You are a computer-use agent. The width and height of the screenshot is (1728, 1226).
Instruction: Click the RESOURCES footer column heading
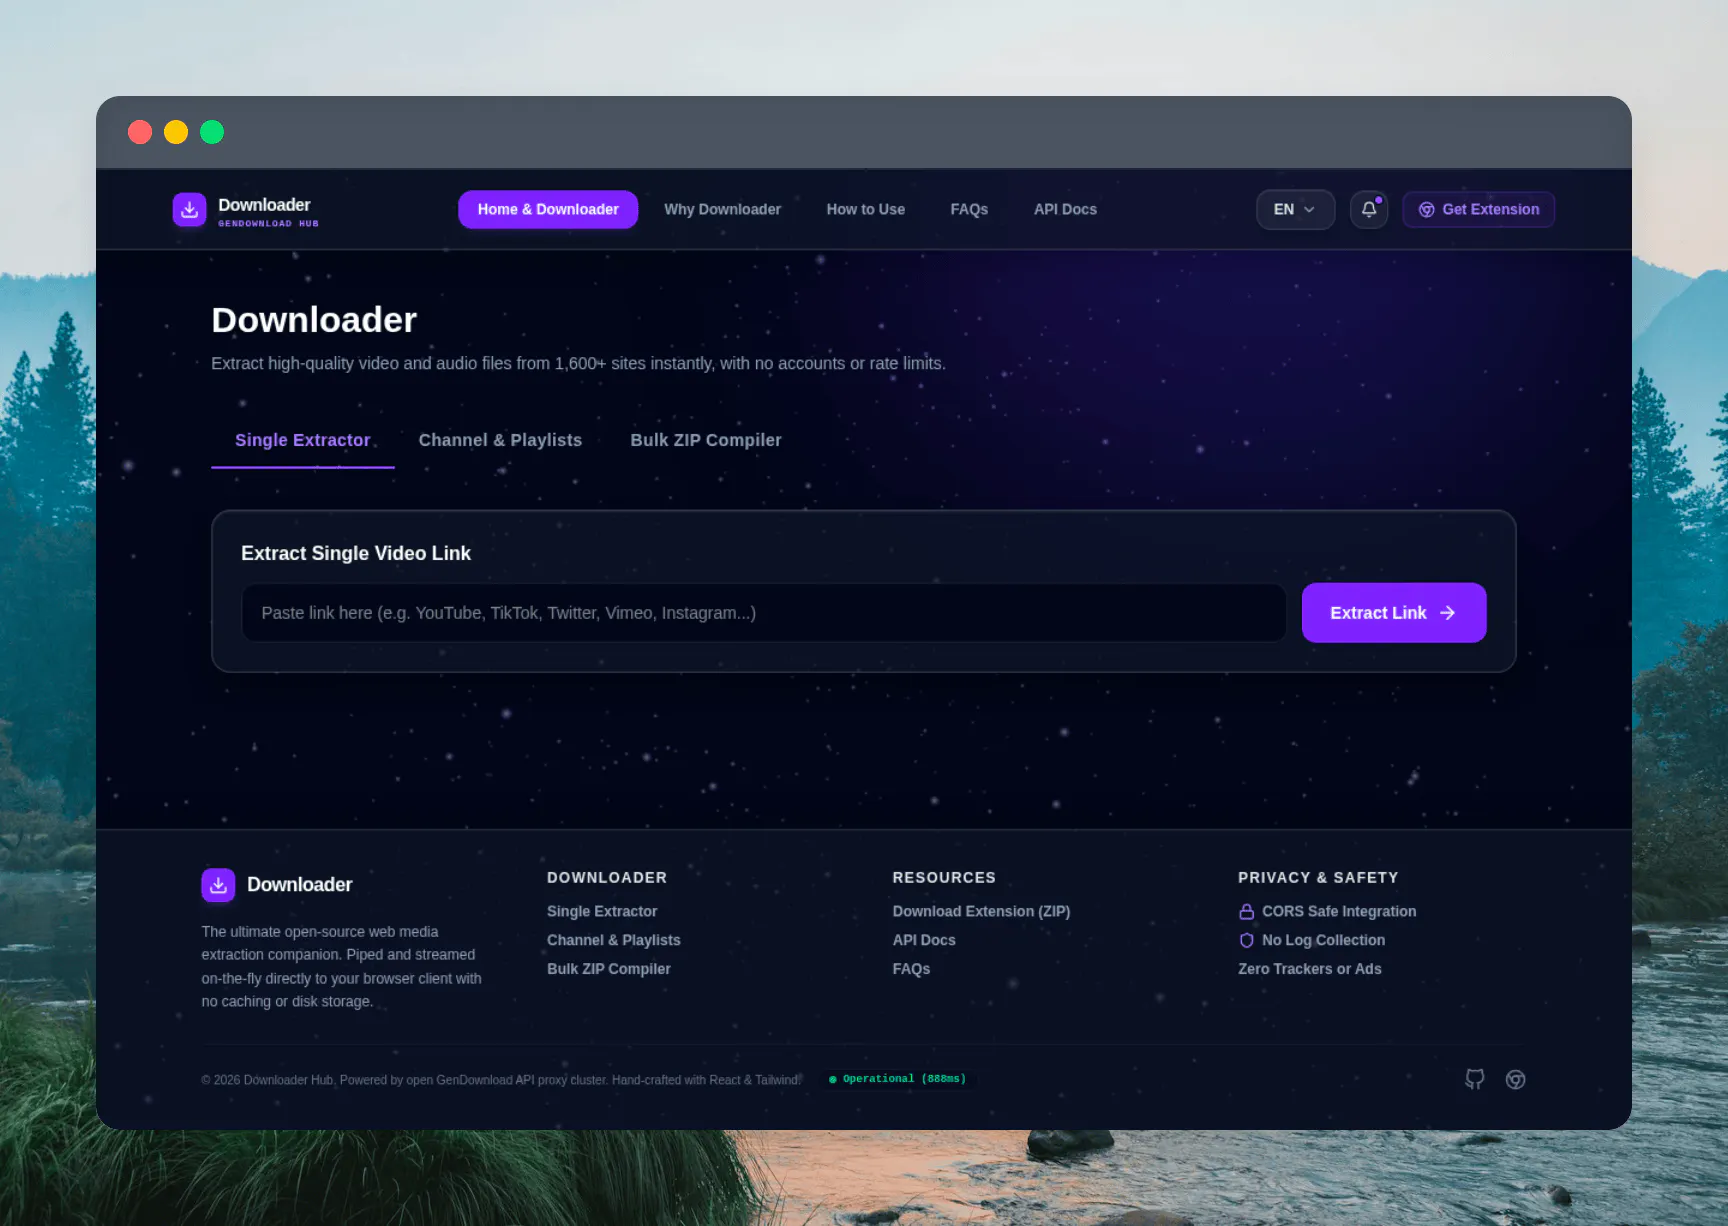coord(944,878)
